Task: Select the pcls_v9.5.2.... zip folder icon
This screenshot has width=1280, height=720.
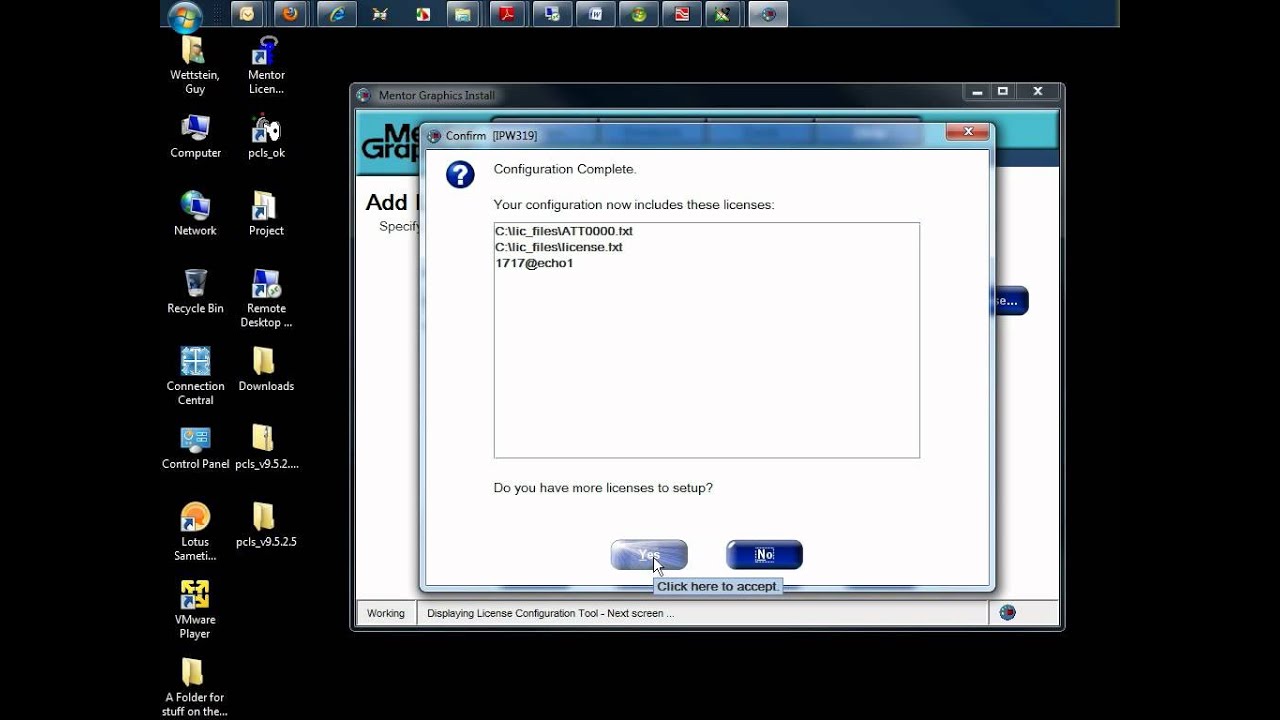Action: pyautogui.click(x=266, y=447)
